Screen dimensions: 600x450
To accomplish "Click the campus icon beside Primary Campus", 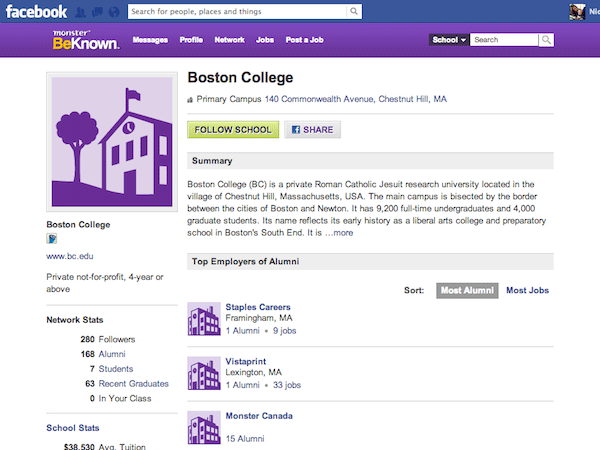I will [190, 100].
